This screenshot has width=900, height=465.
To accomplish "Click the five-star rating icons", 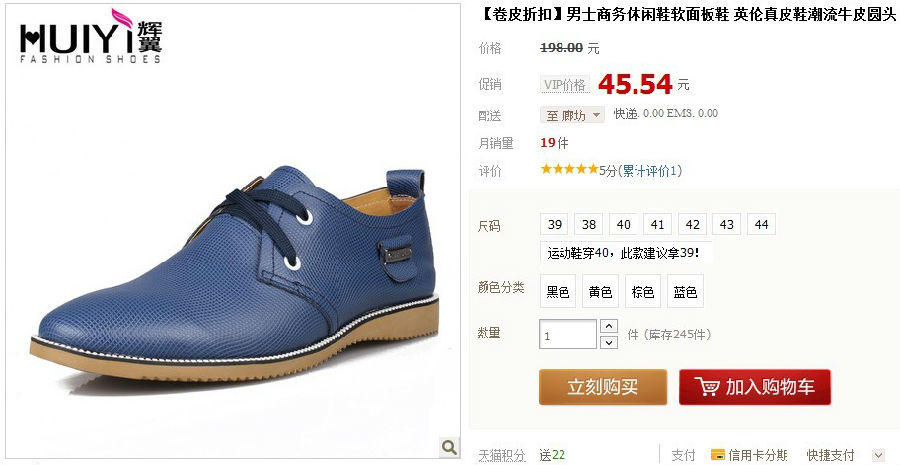I will click(x=569, y=169).
